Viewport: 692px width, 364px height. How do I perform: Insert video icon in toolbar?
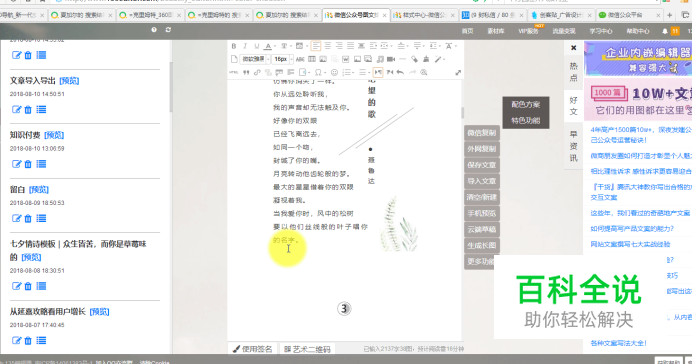point(391,59)
